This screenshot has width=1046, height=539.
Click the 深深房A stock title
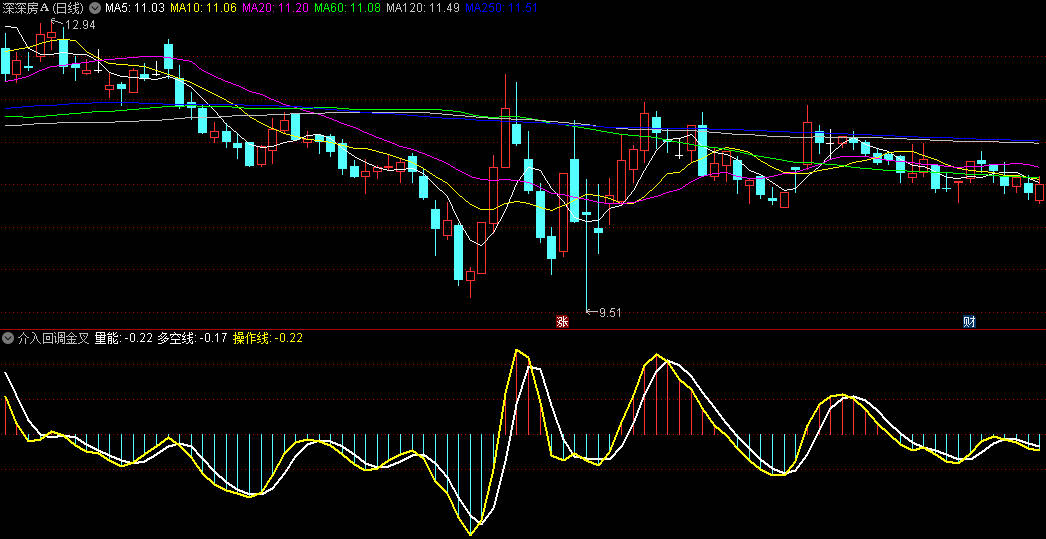[x=43, y=8]
